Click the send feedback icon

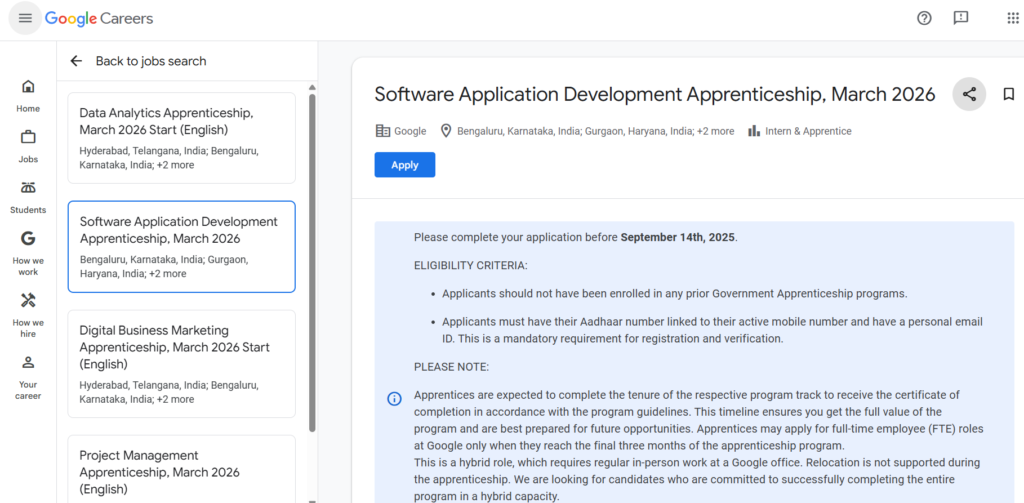(961, 18)
